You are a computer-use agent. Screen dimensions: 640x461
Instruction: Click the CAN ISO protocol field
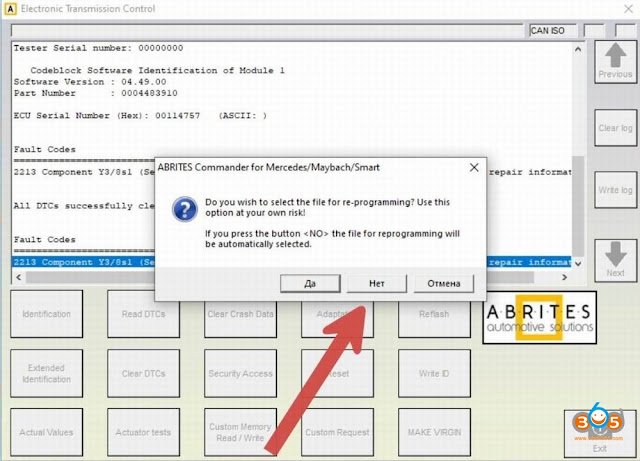coord(553,31)
